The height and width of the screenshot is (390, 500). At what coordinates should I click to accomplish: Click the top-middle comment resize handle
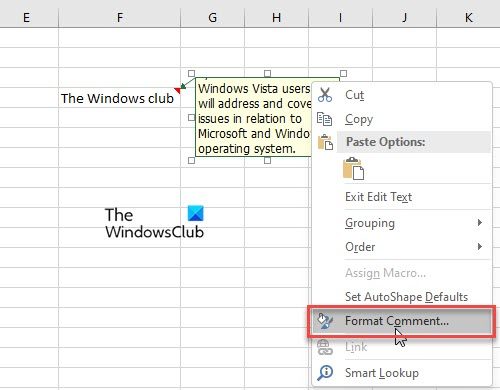pos(267,73)
